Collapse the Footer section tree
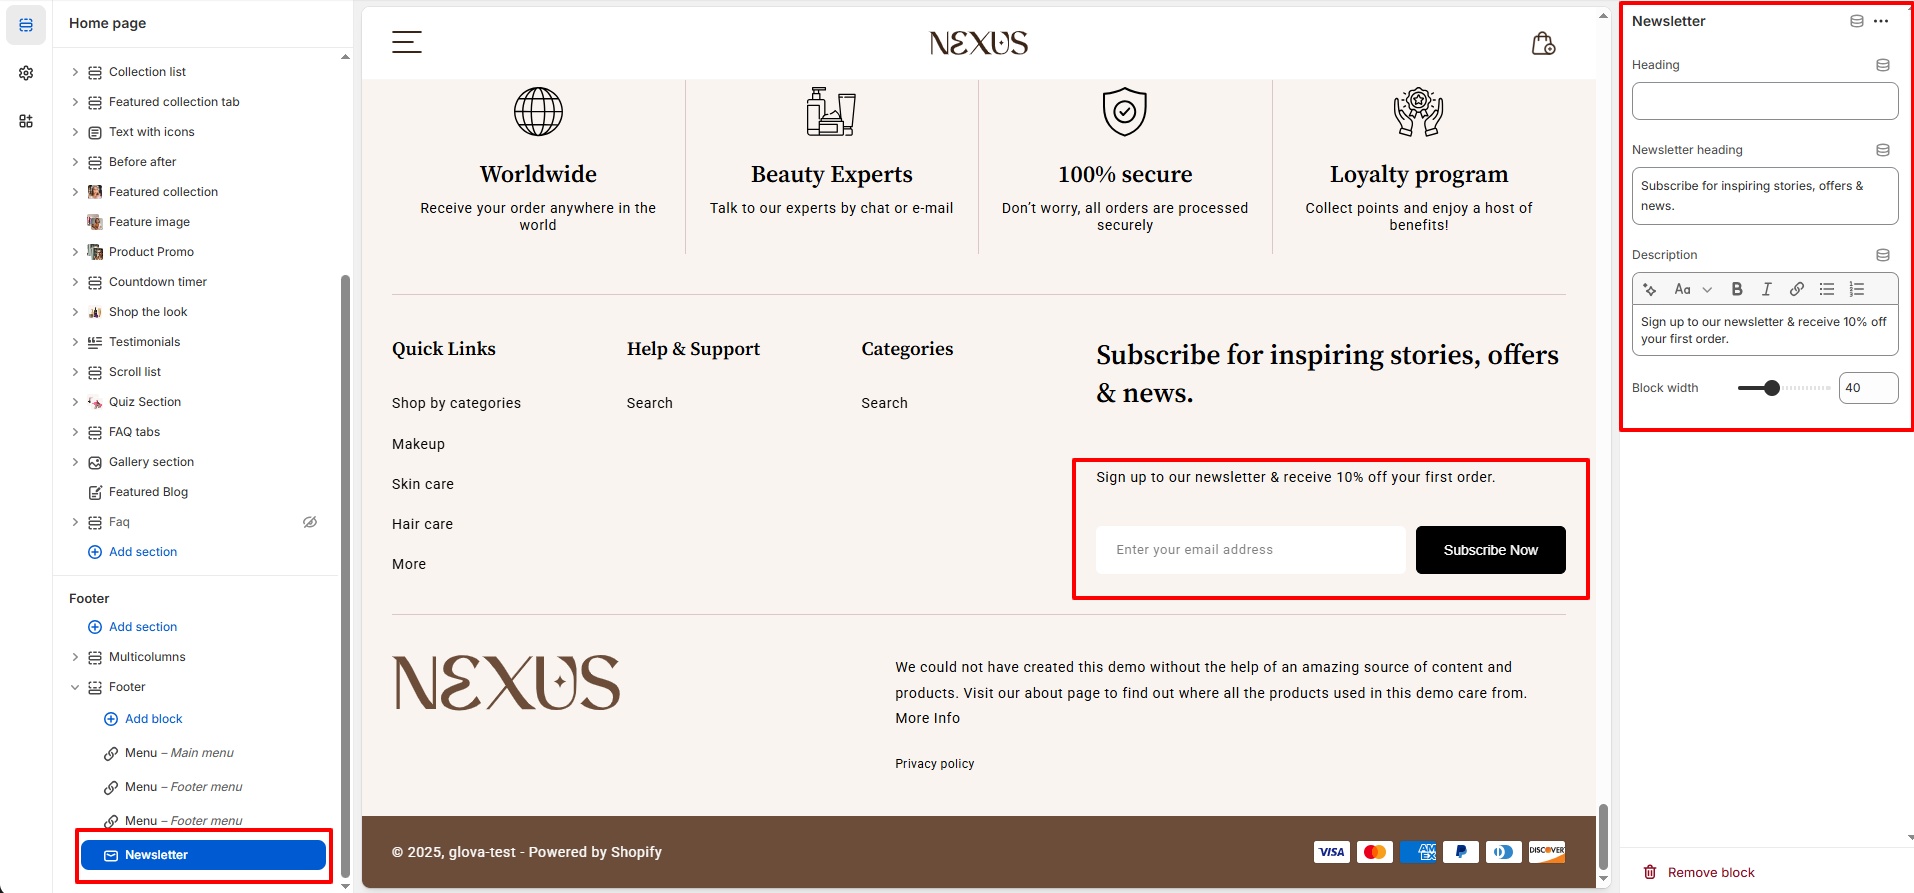1914x893 pixels. click(75, 687)
